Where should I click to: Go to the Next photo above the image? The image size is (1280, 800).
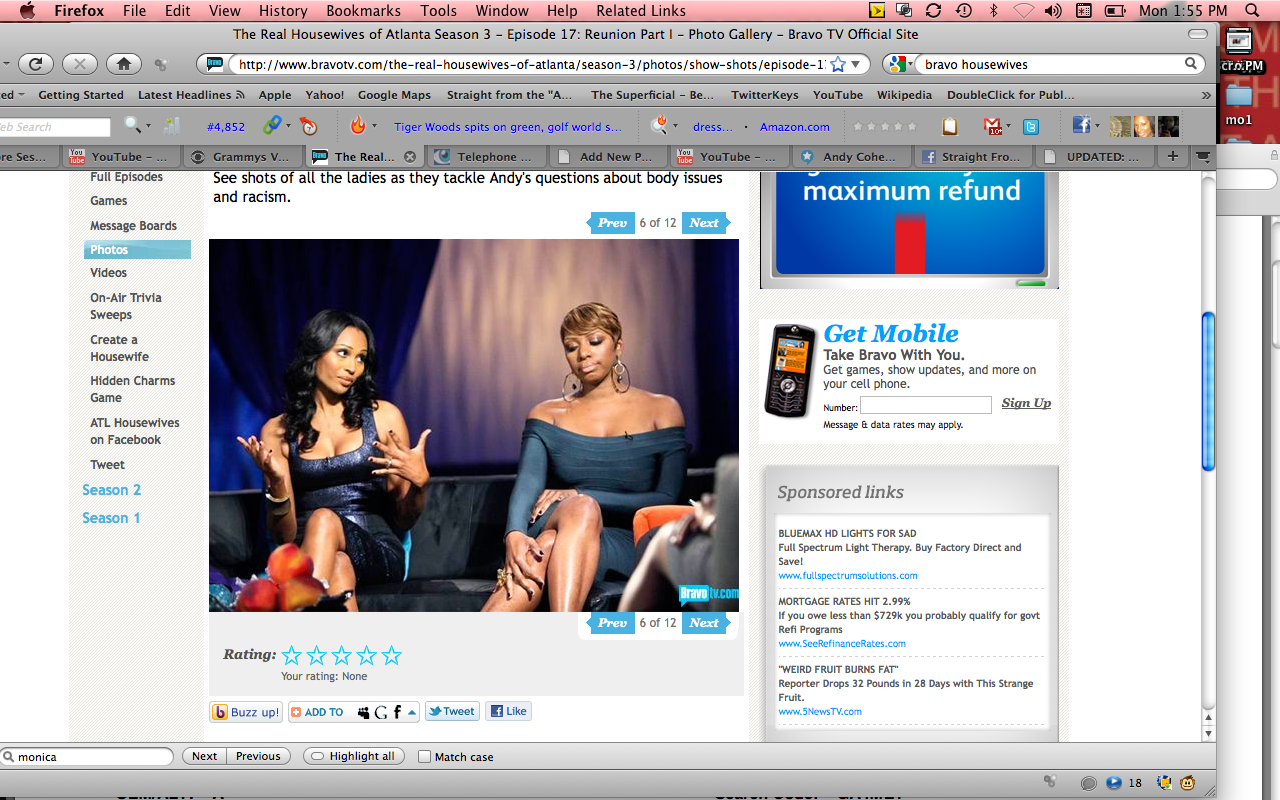(x=704, y=223)
